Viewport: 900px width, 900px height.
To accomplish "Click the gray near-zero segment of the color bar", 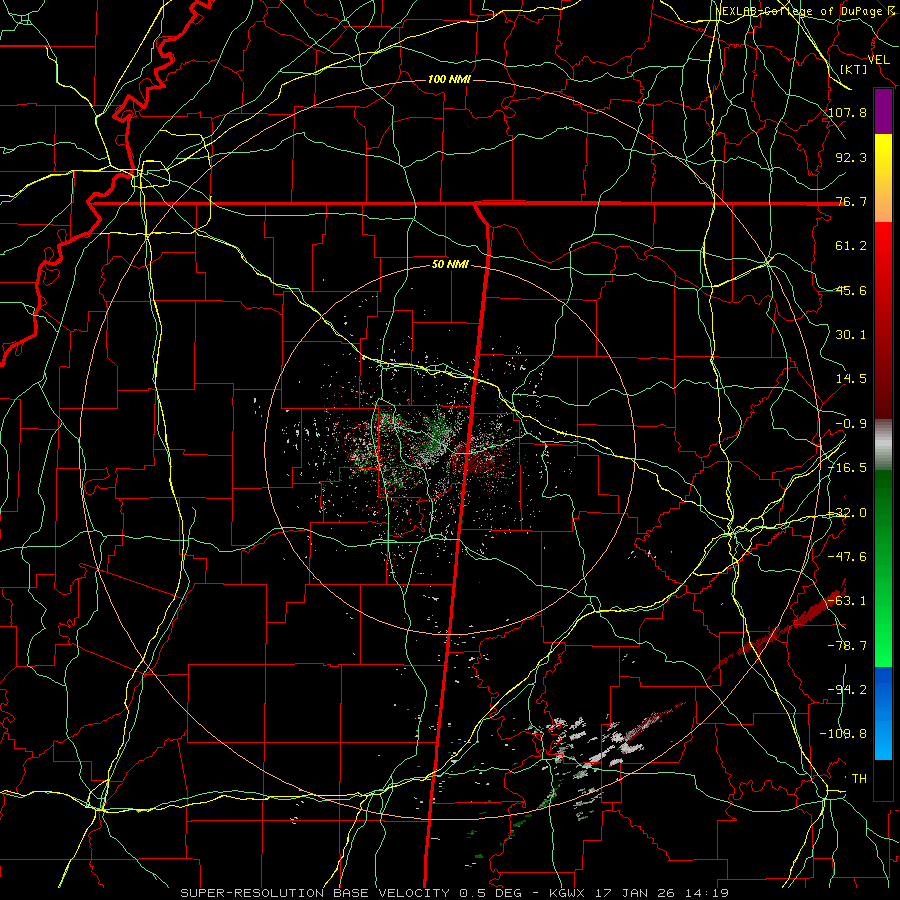I will (x=883, y=445).
